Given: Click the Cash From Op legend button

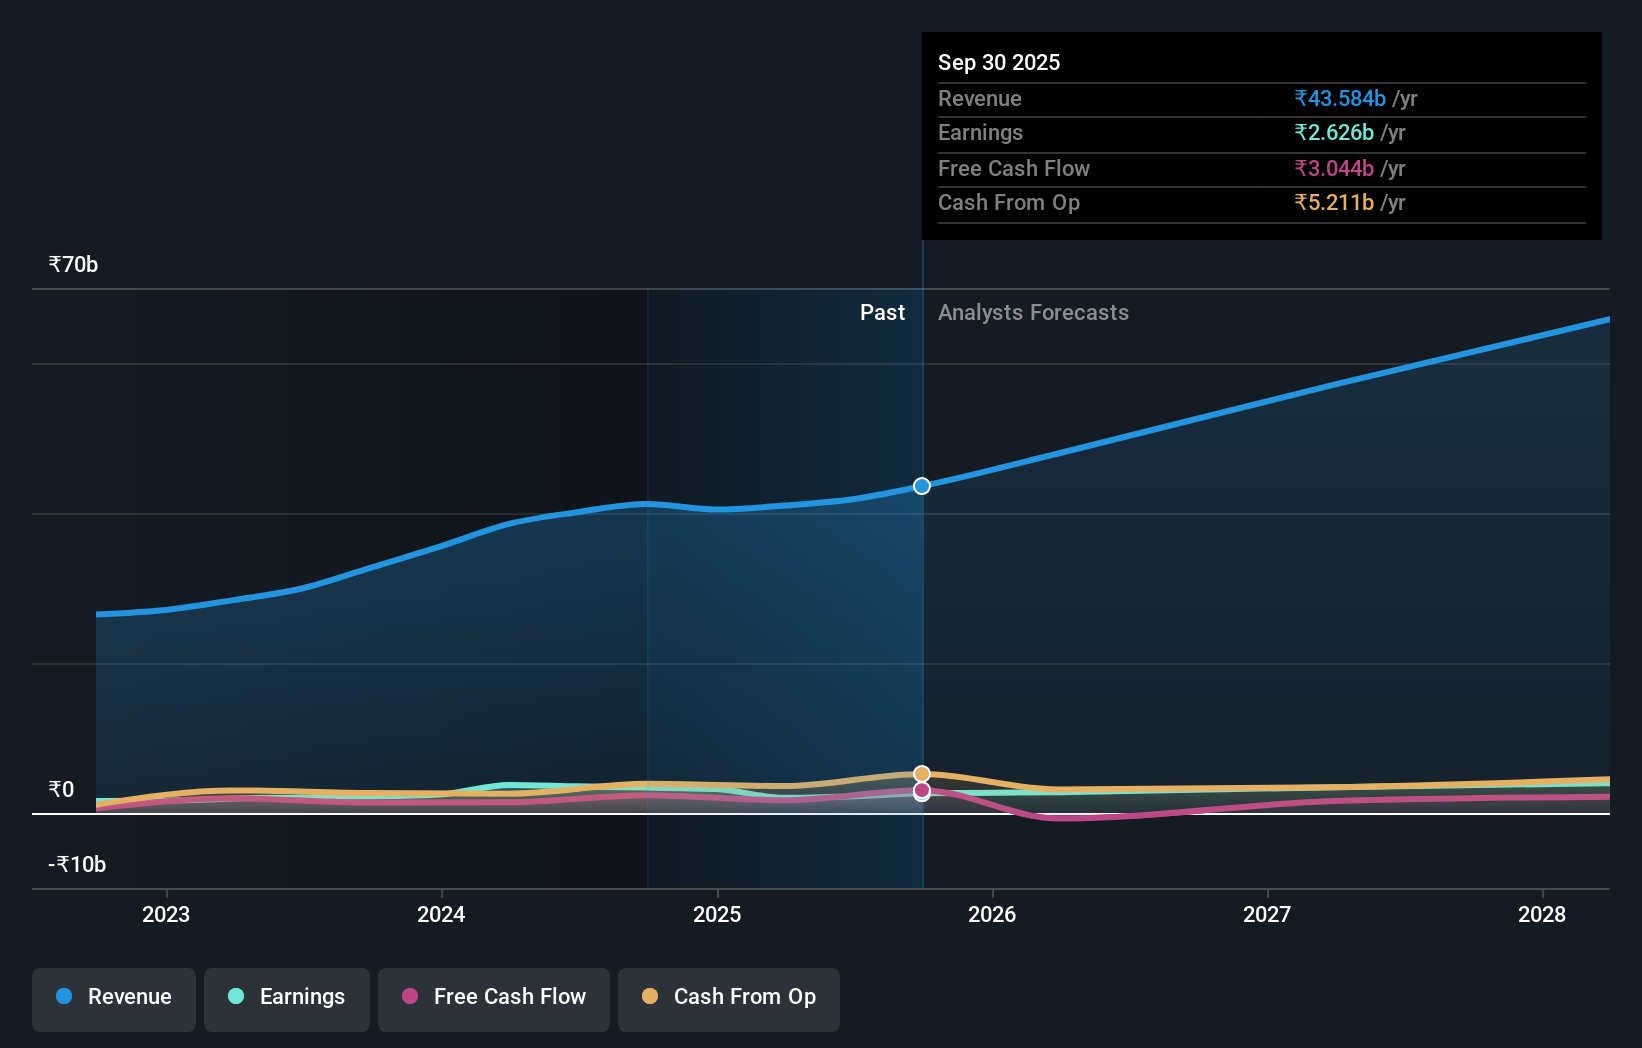Looking at the screenshot, I should pos(729,997).
